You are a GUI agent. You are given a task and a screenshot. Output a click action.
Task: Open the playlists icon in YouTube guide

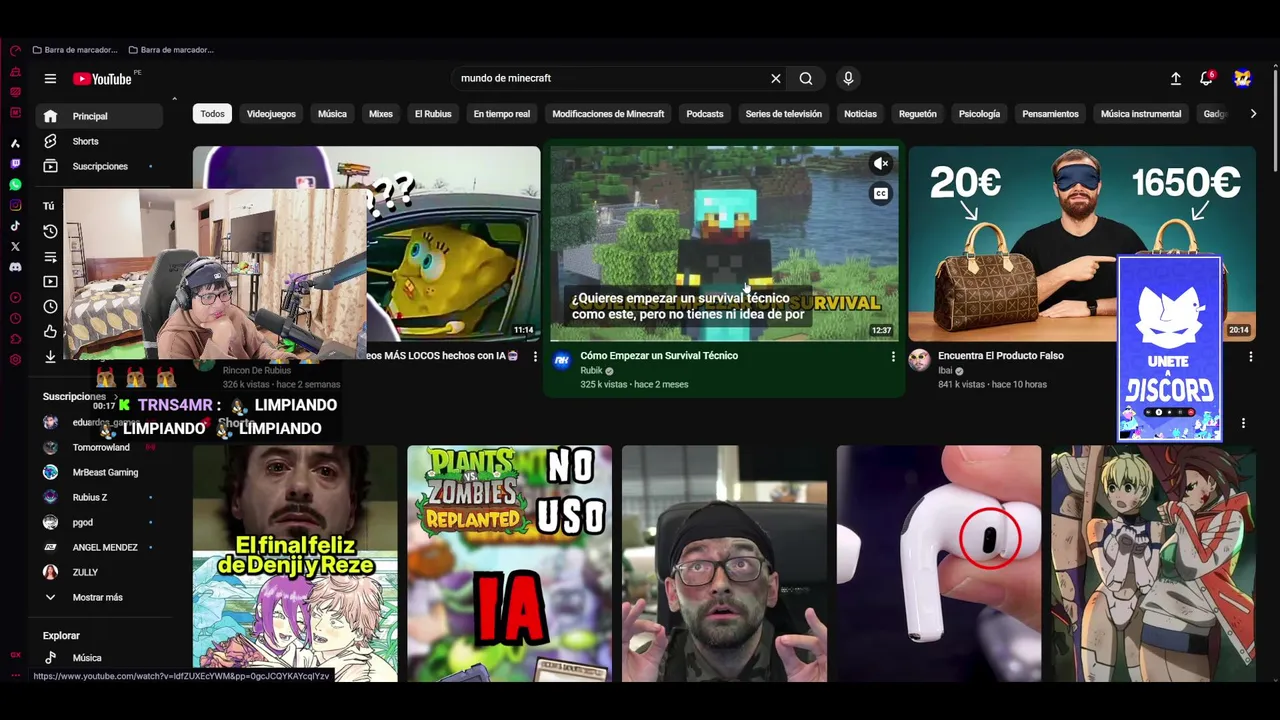50,257
